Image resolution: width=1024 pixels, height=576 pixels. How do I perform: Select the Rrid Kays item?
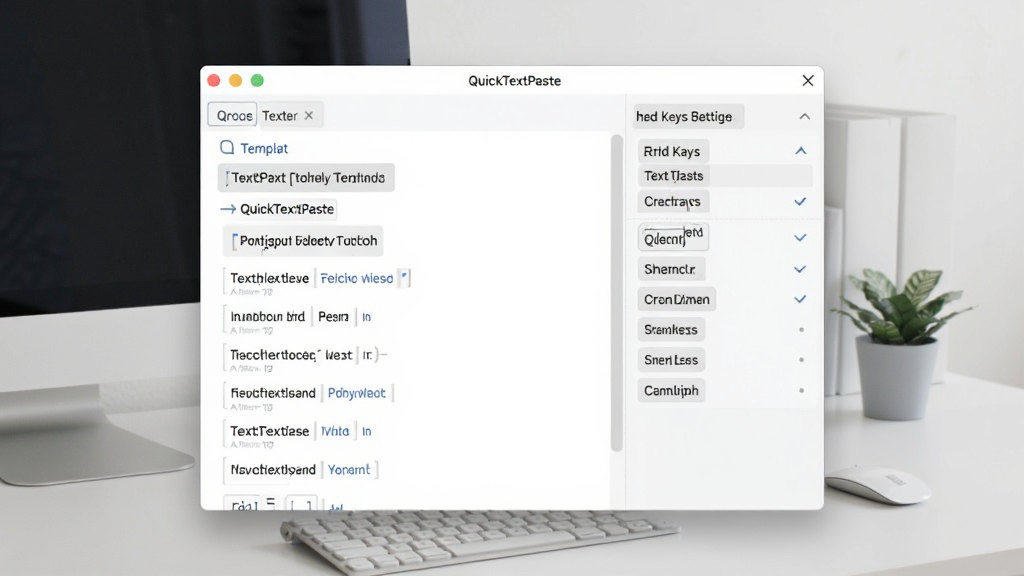pos(672,152)
